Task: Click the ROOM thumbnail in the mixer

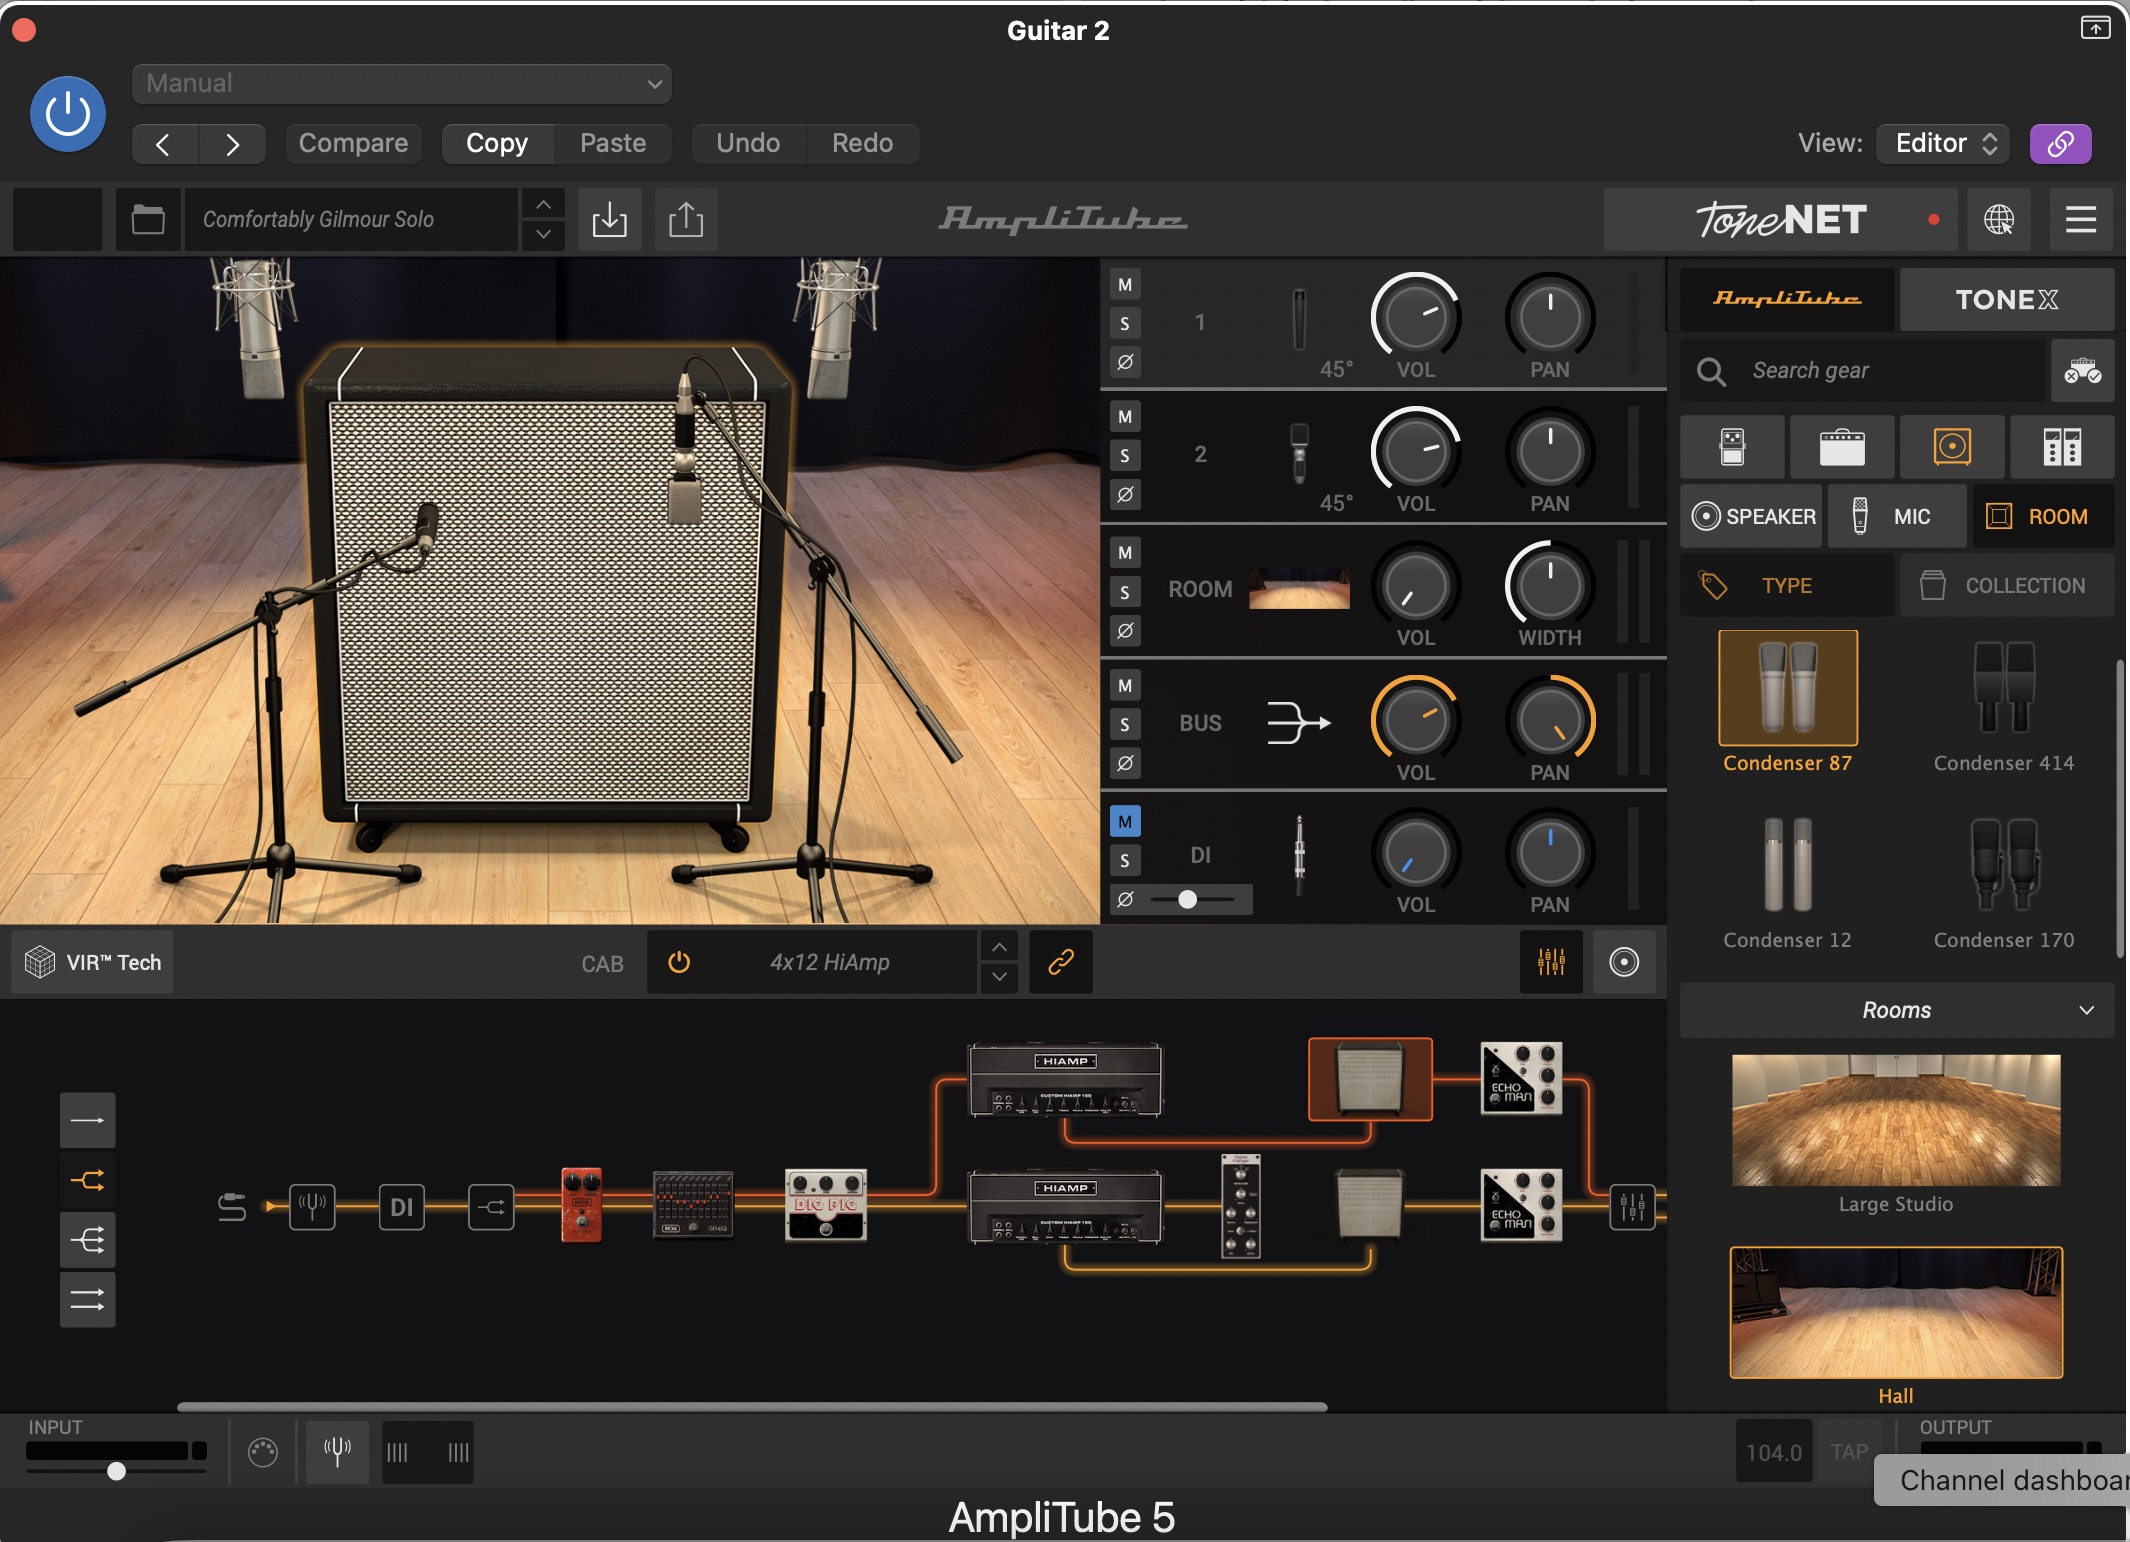Action: (x=1299, y=589)
